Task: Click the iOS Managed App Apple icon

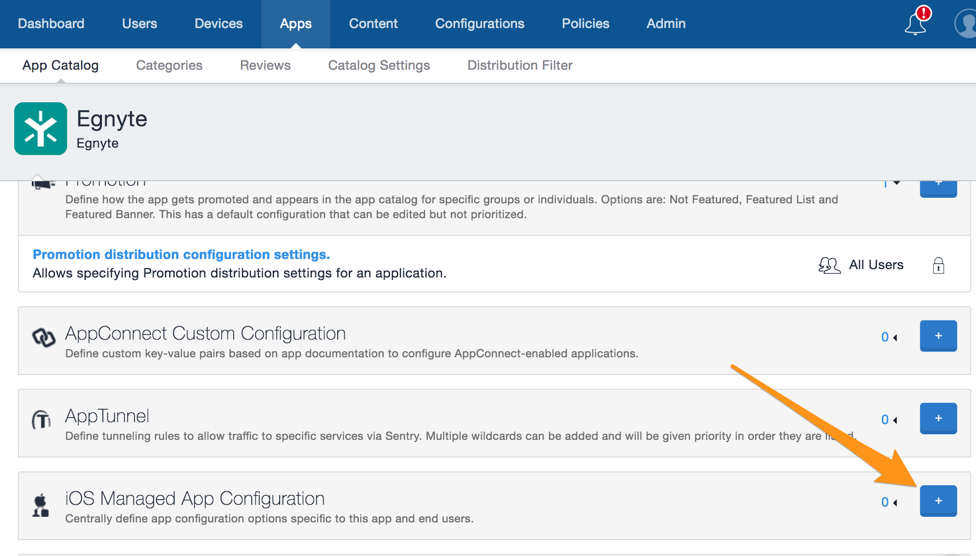Action: [x=41, y=504]
